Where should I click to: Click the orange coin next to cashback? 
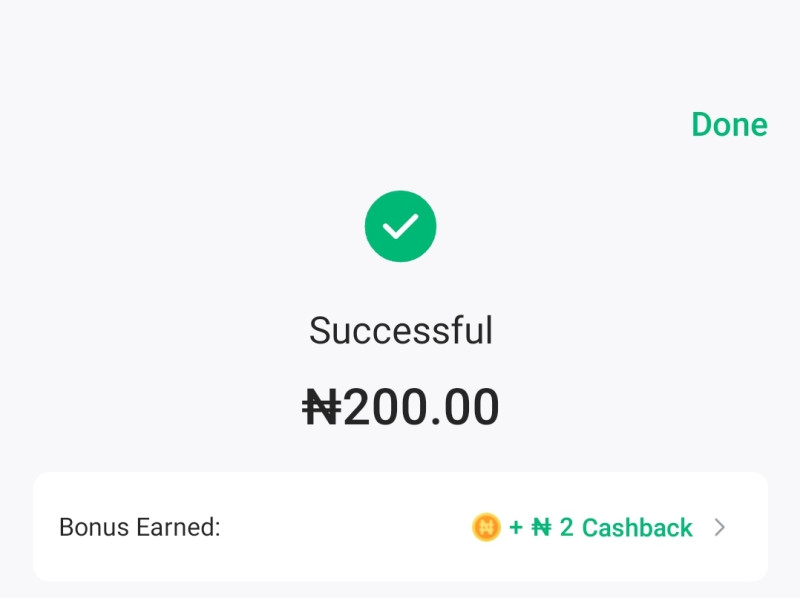pos(486,527)
